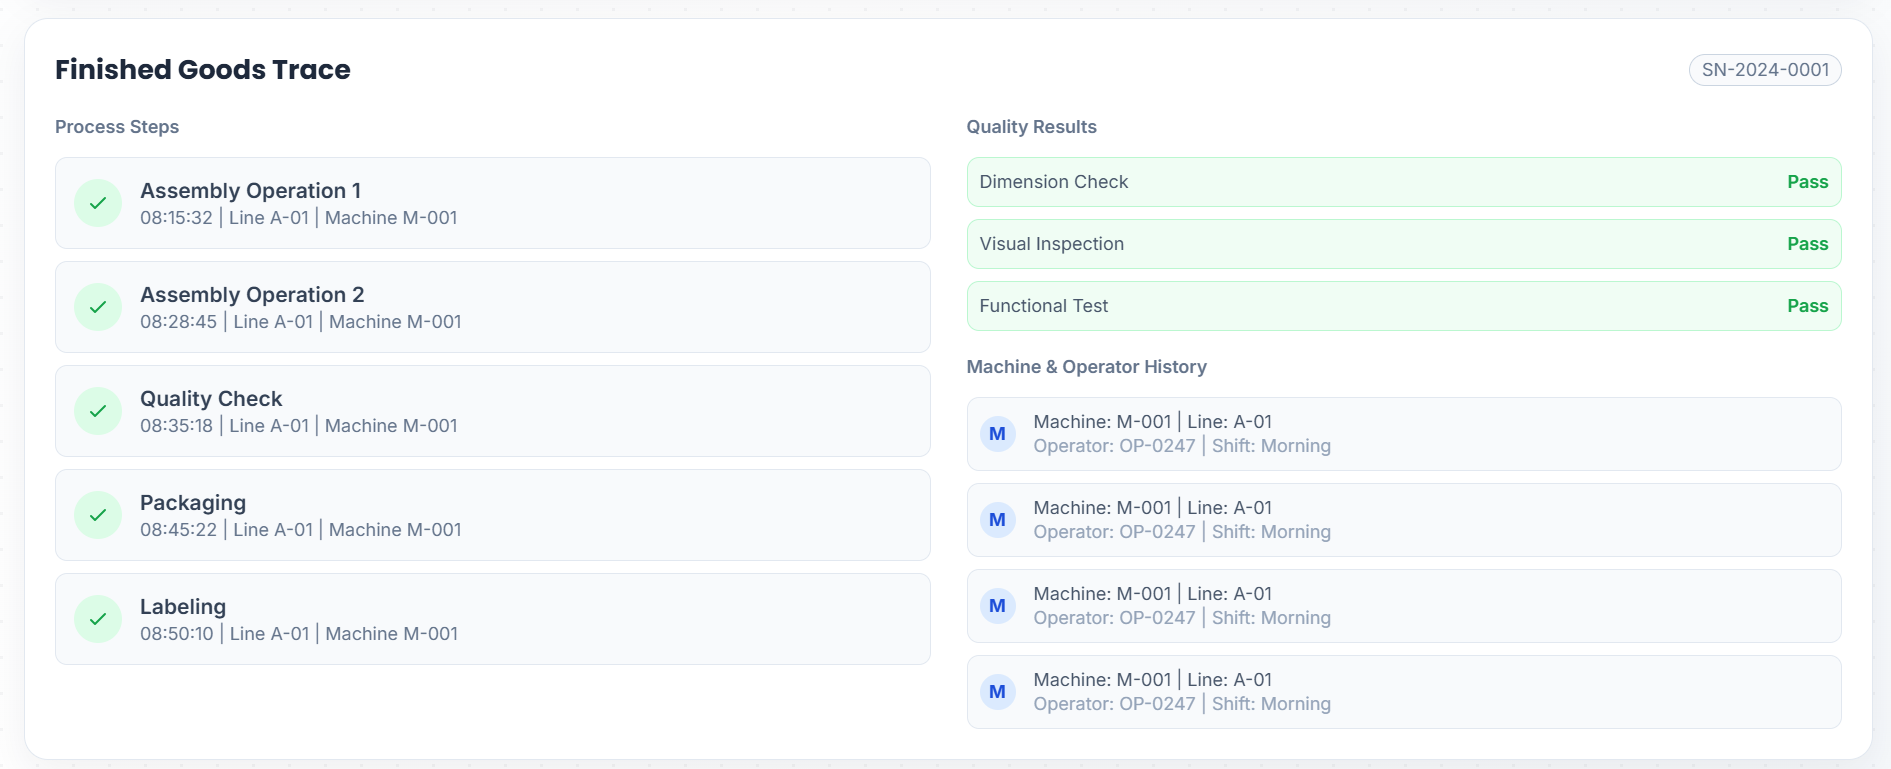Click the first M machine avatar icon
This screenshot has width=1891, height=769.
(997, 434)
